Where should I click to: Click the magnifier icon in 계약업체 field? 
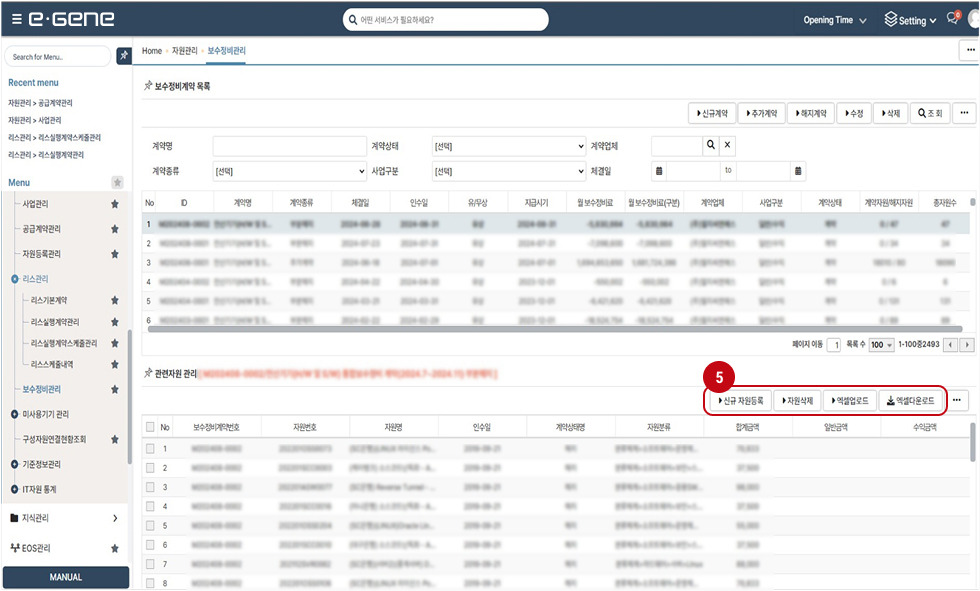(x=710, y=145)
